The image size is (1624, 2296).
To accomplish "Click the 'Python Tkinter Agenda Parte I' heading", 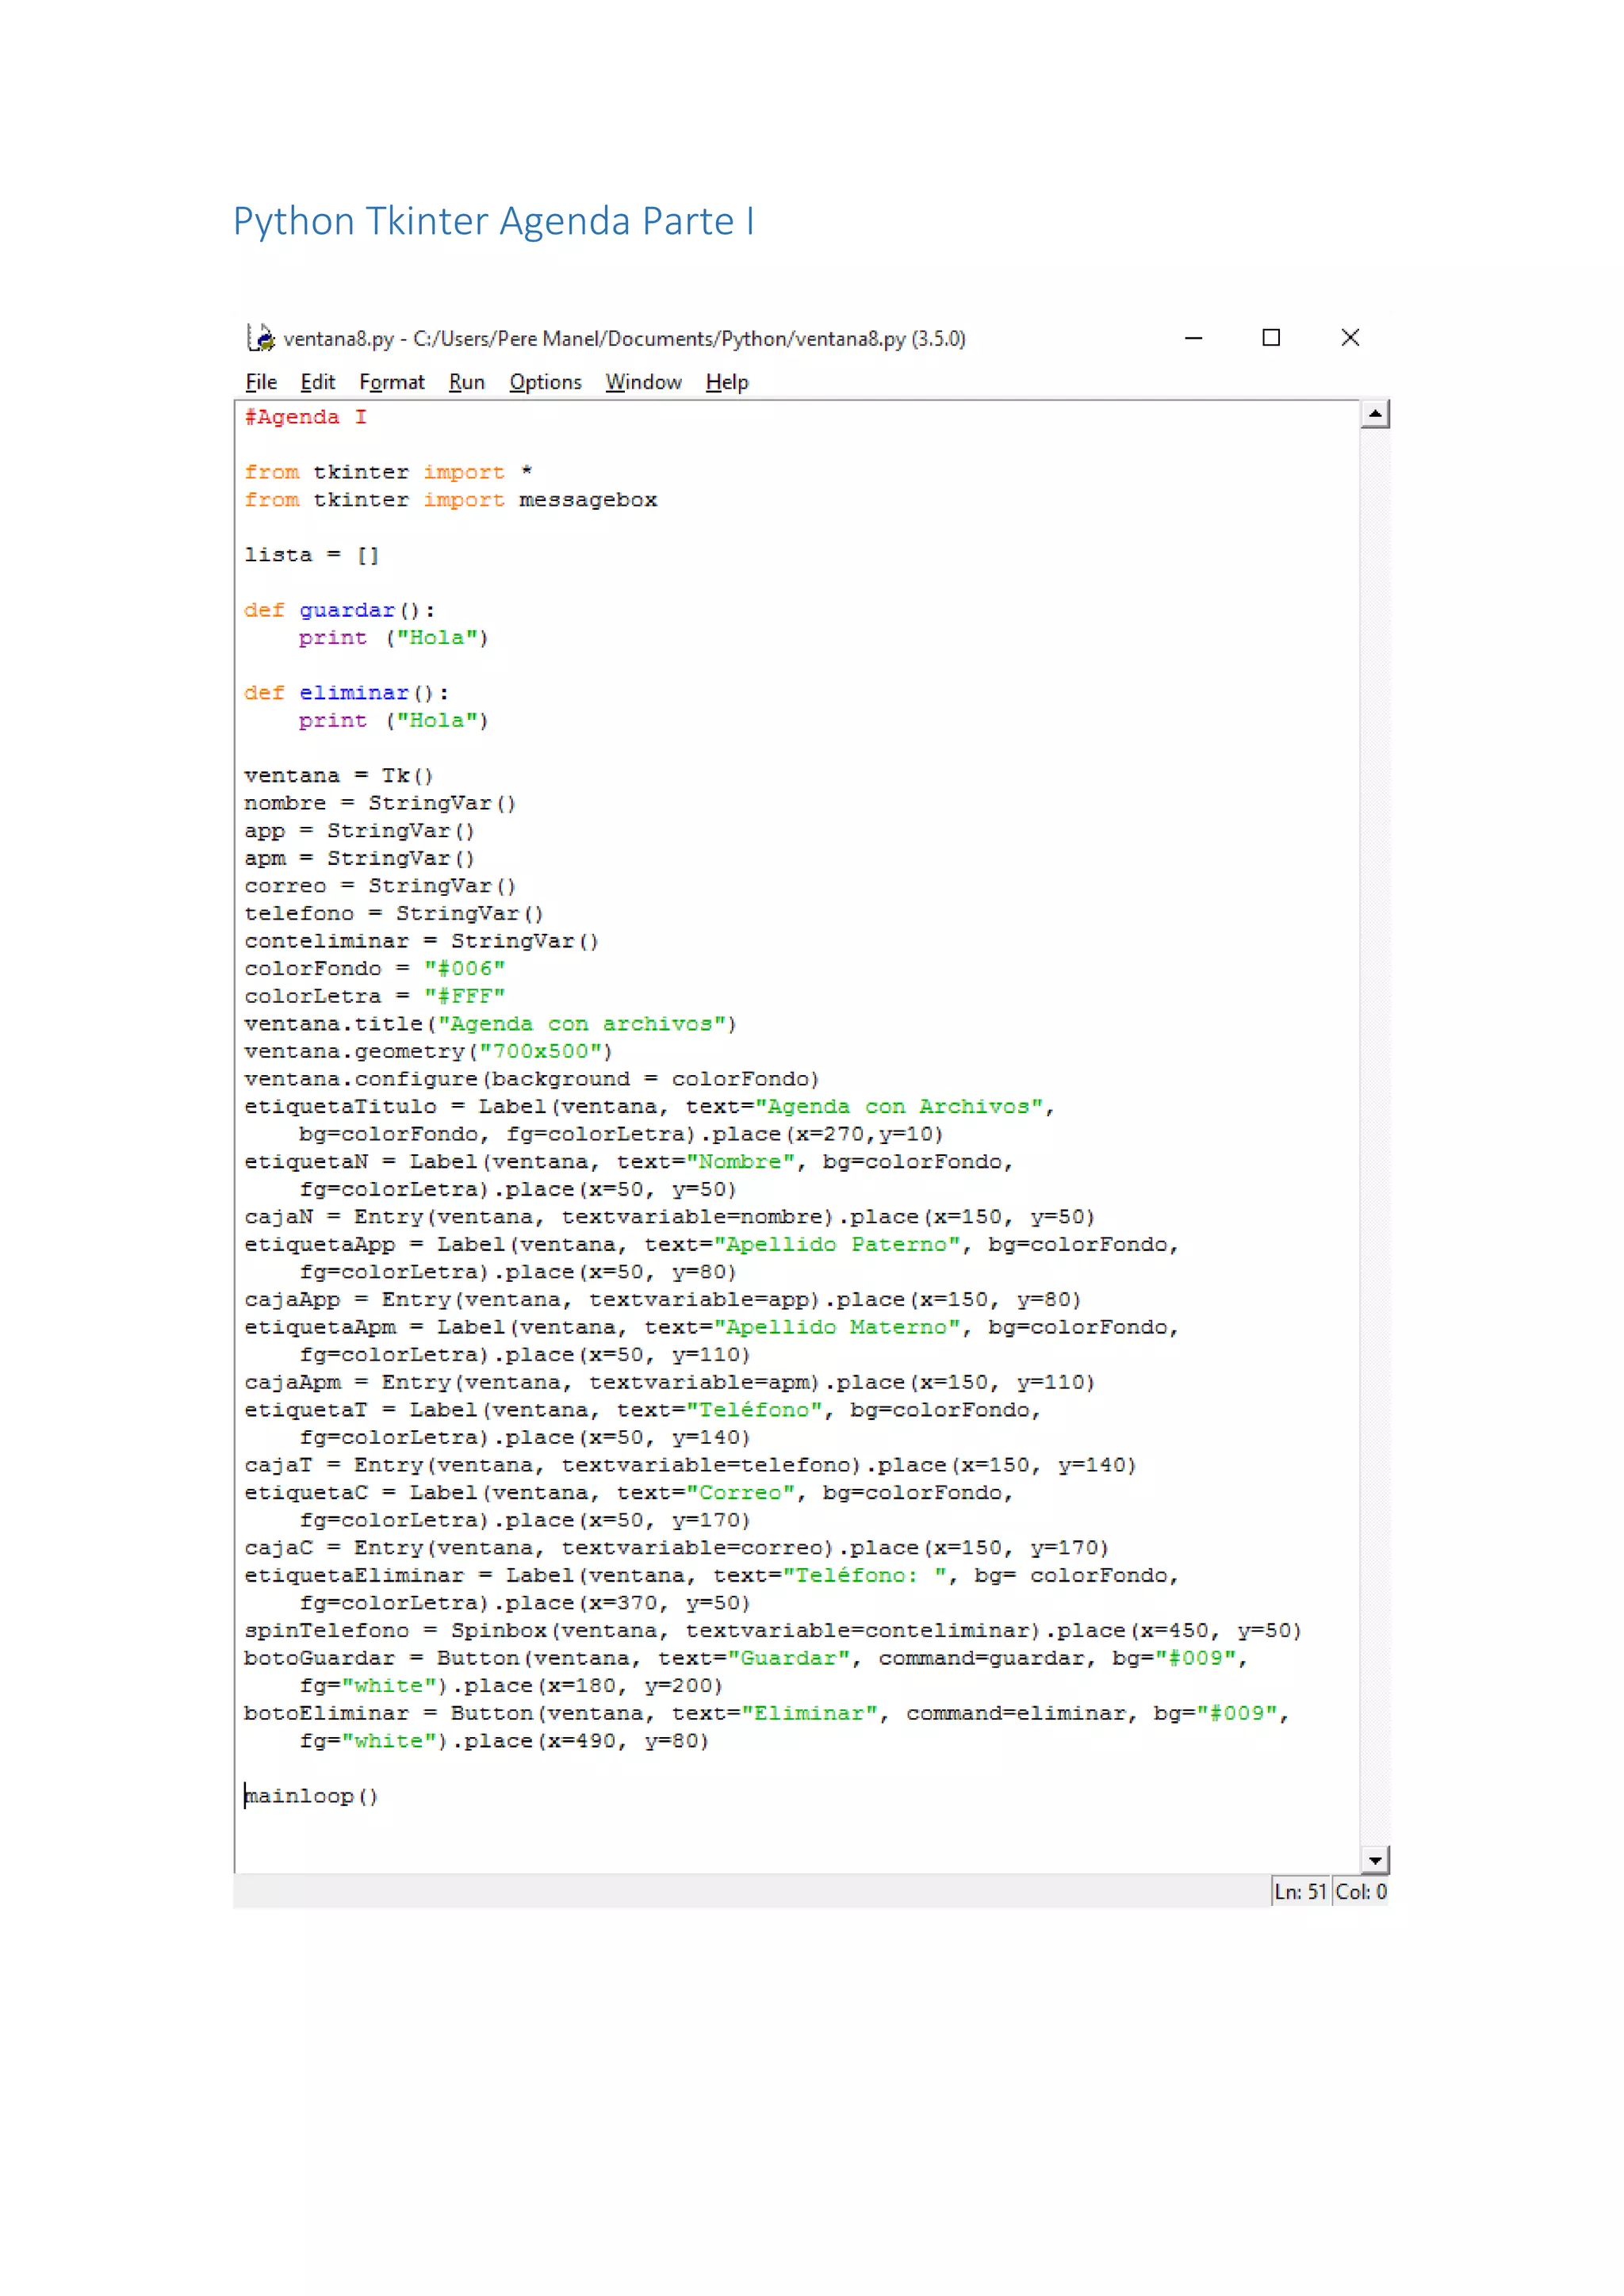I will pyautogui.click(x=494, y=221).
